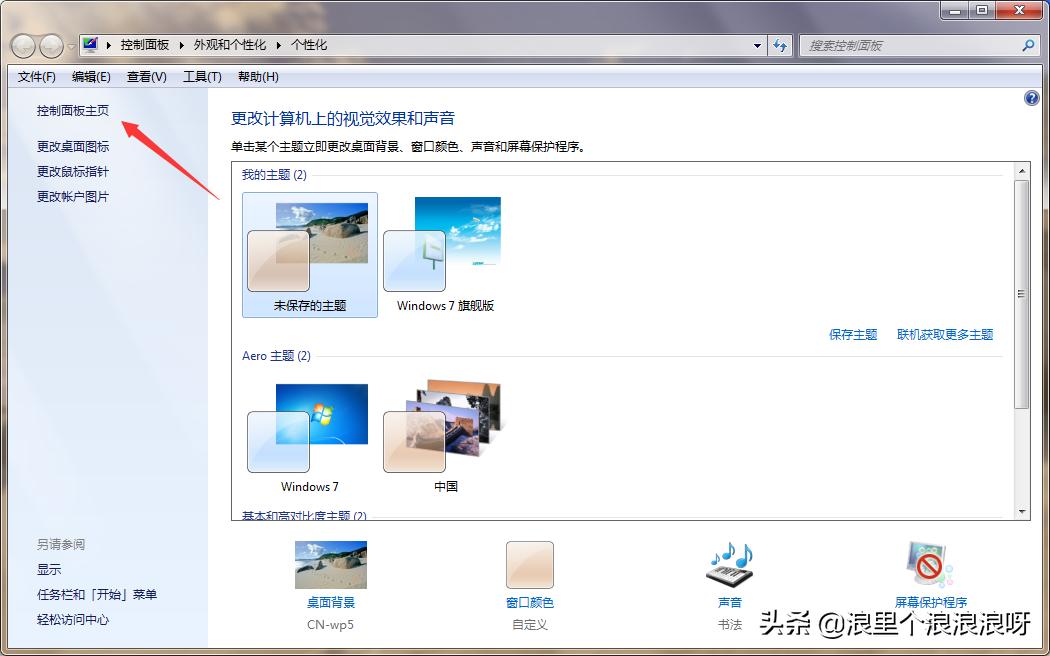1050x656 pixels.
Task: Click the search magnifier icon
Action: click(1027, 45)
